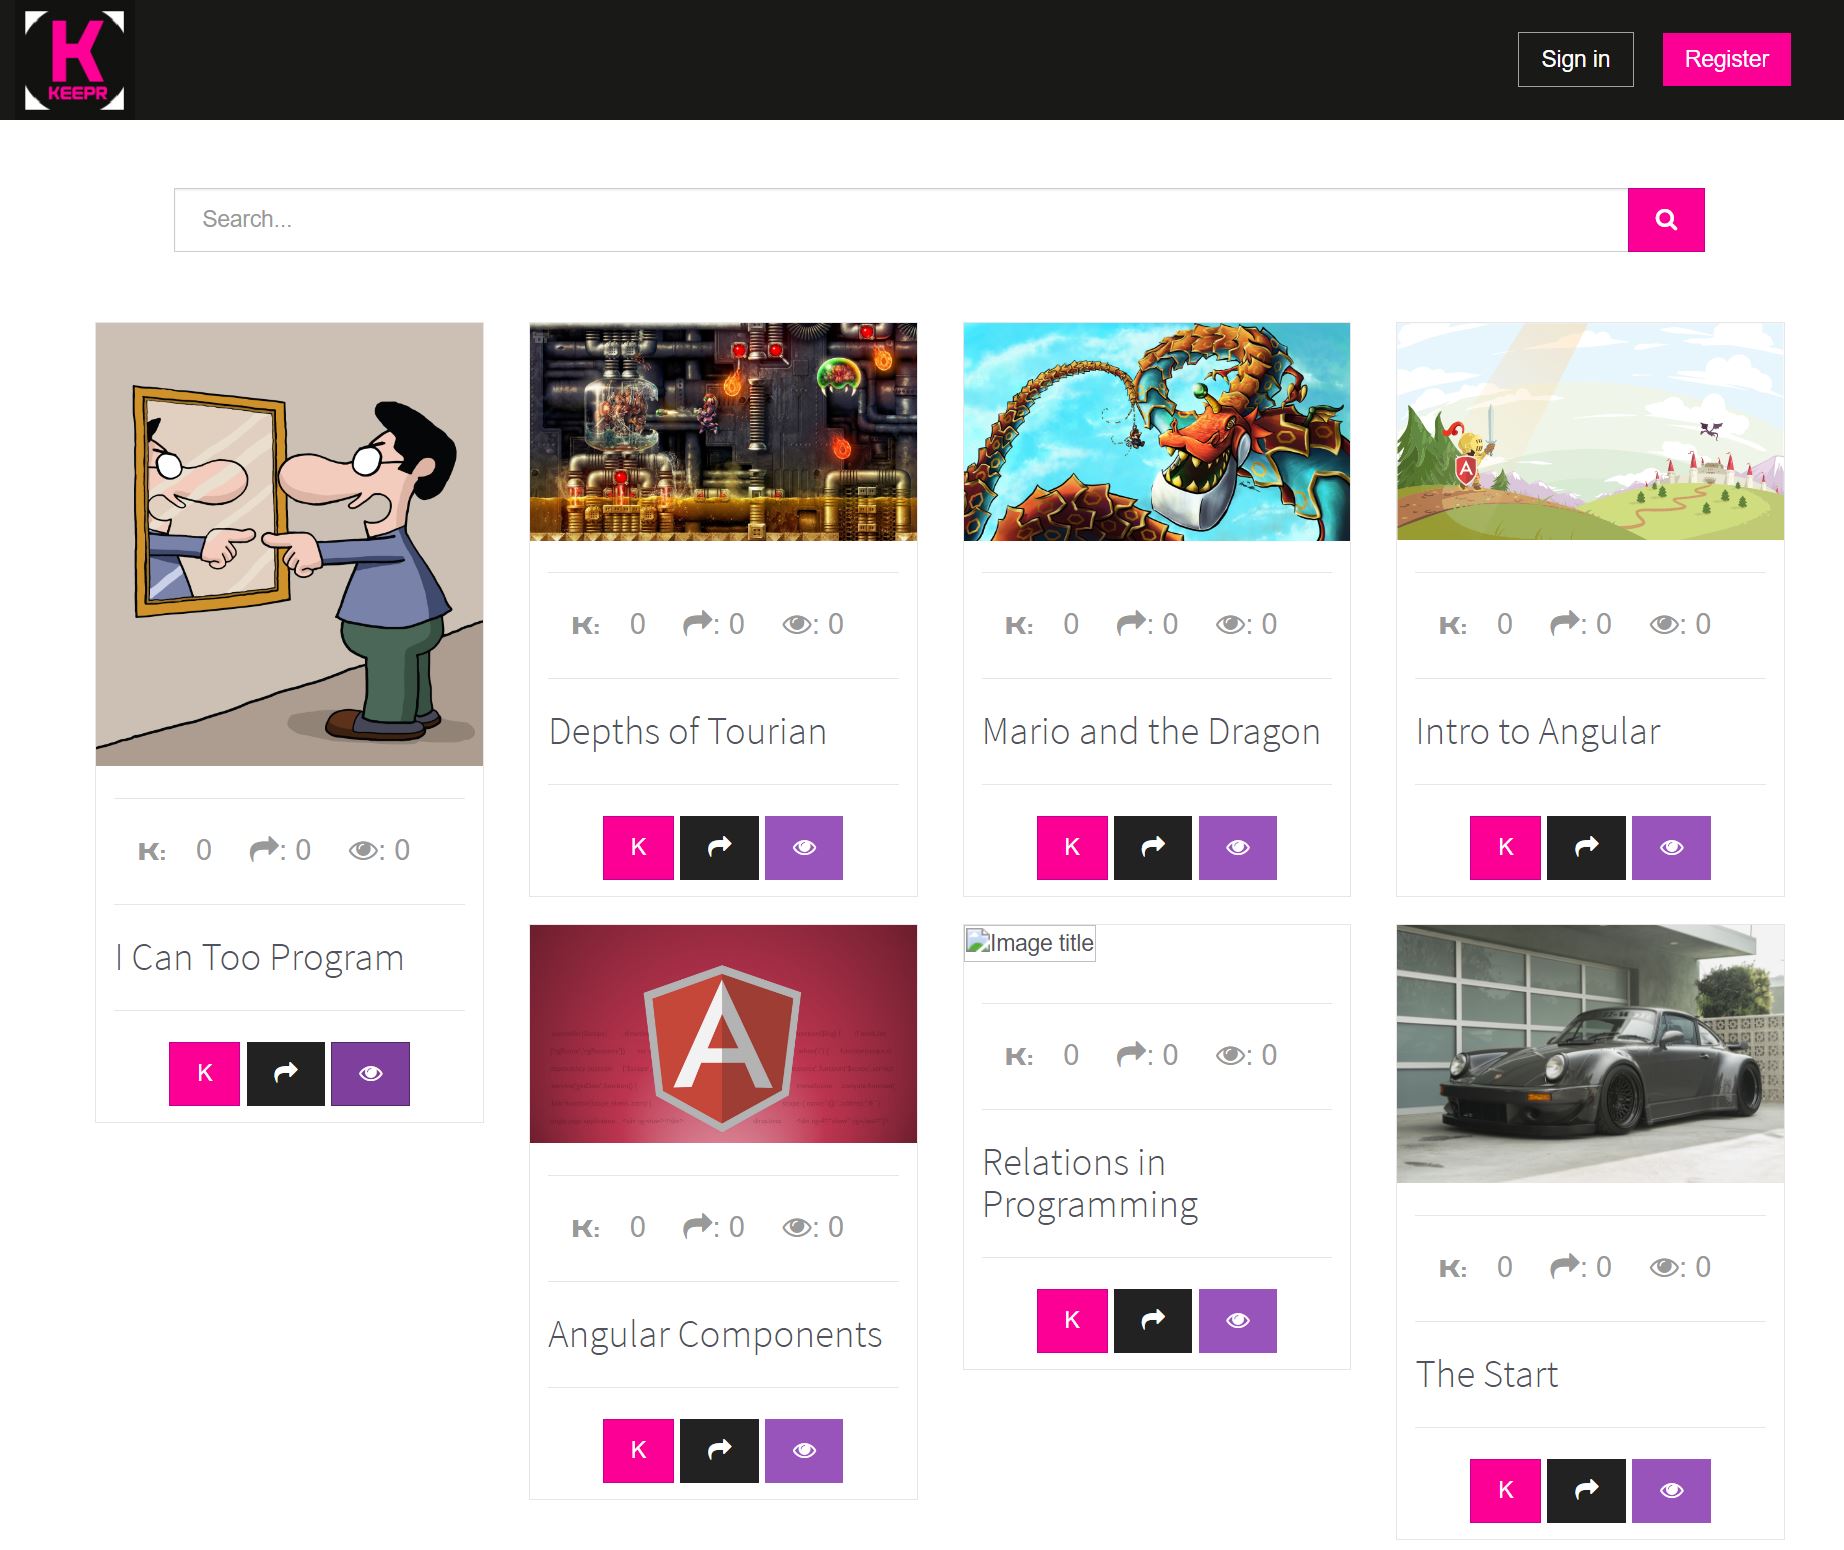
Task: Click the 'Mario and the Dragon' title
Action: click(x=1151, y=732)
